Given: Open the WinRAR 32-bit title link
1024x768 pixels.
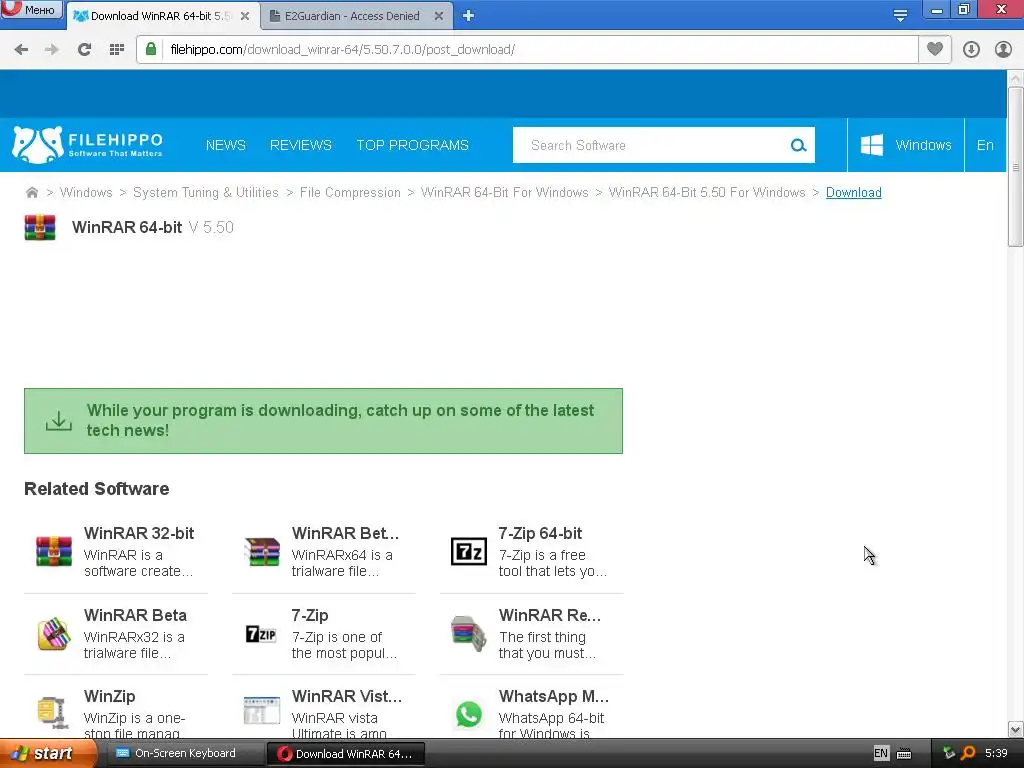Looking at the screenshot, I should click(x=138, y=533).
